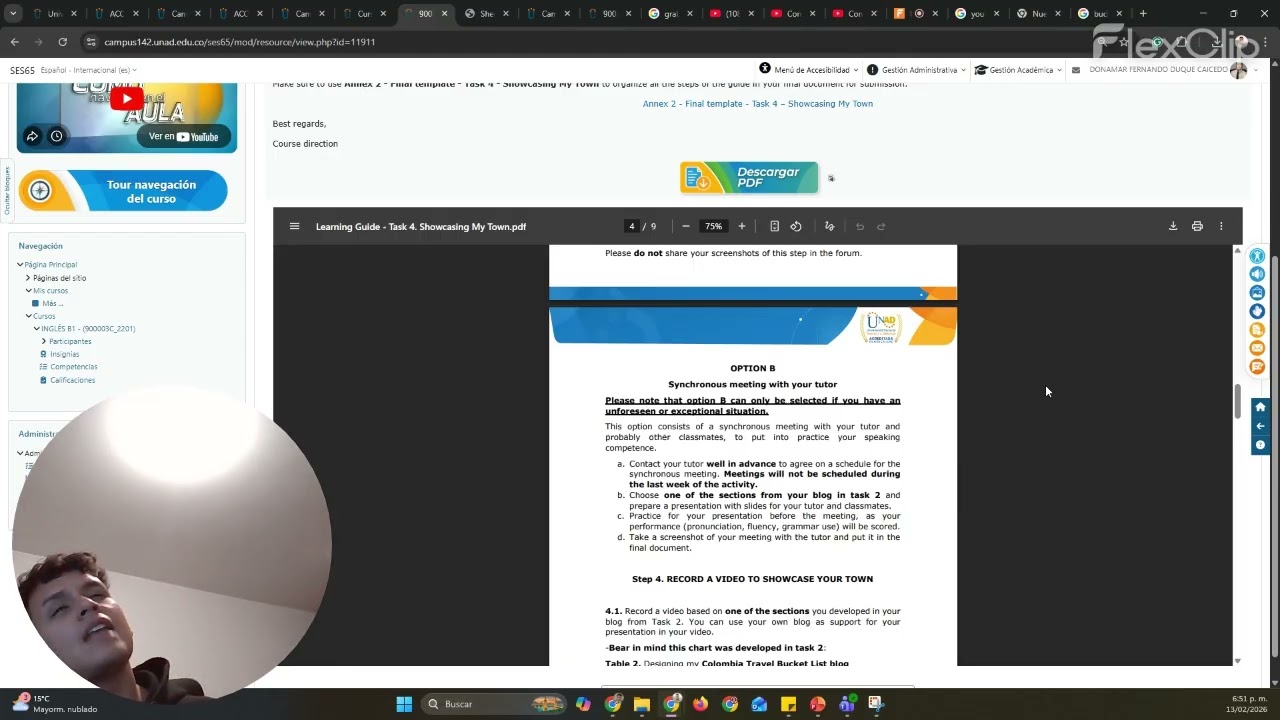Click PDF scrollbar down arrow

[x=1237, y=660]
